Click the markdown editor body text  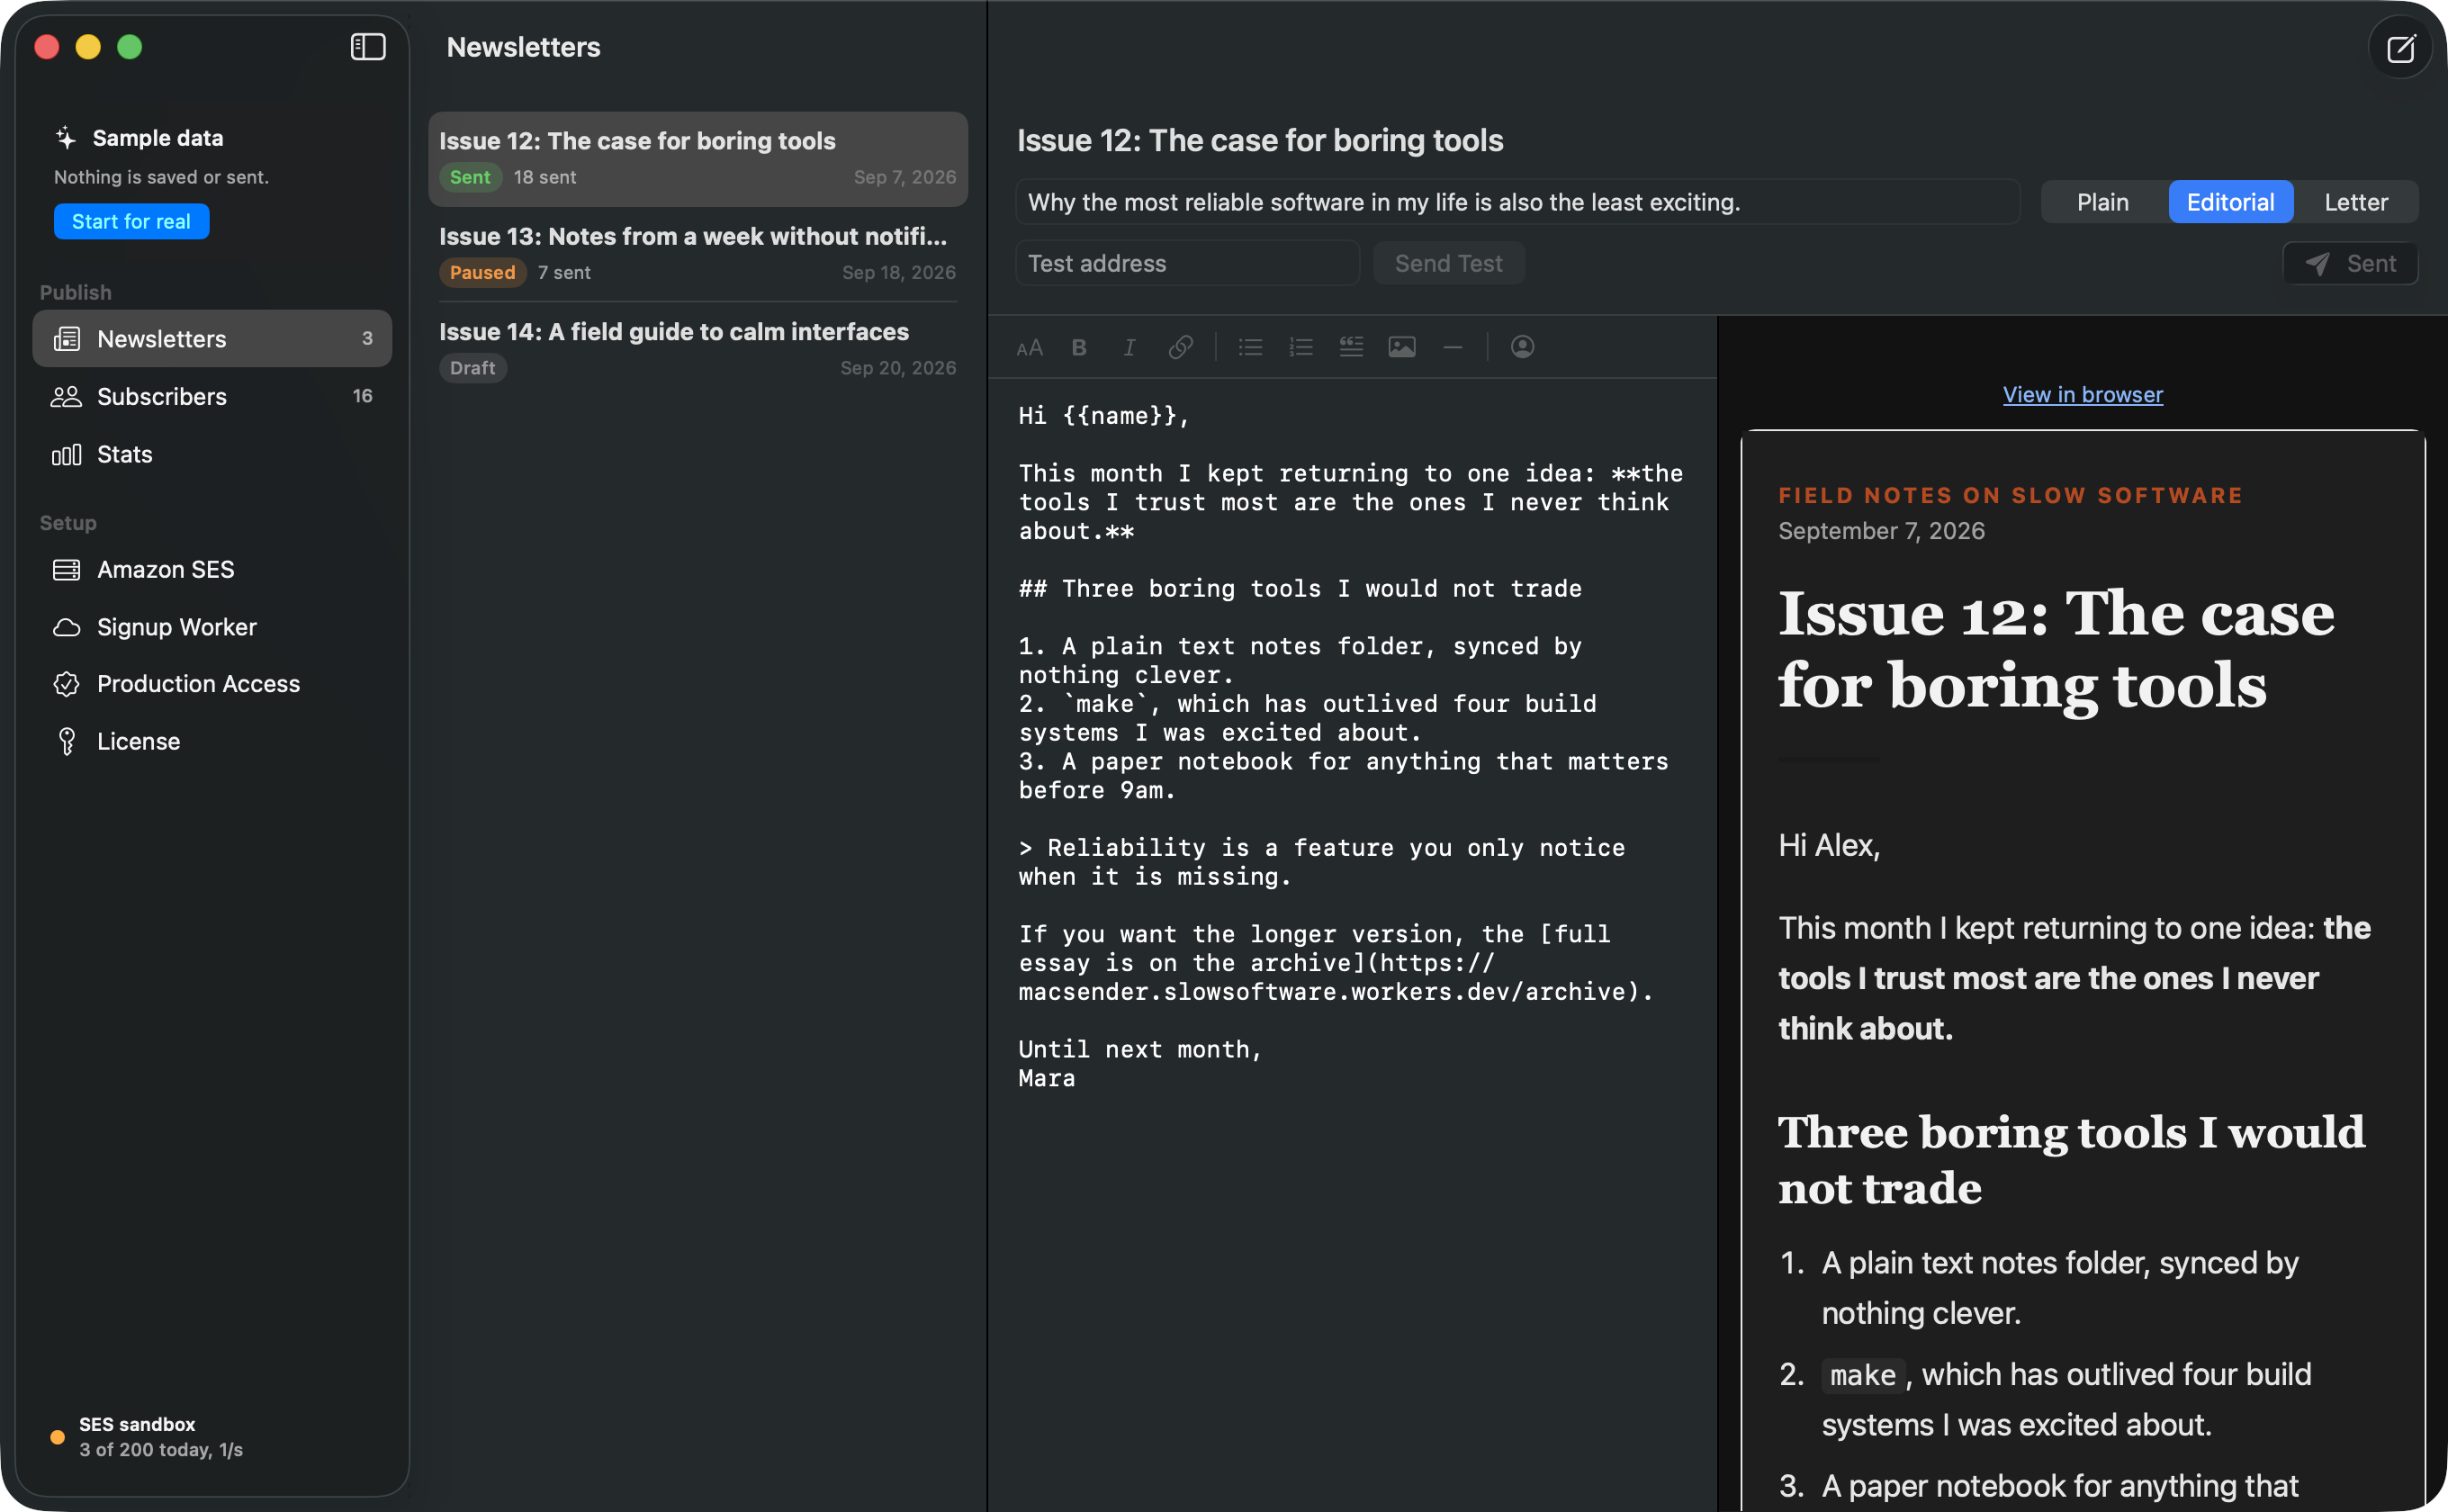(1350, 746)
